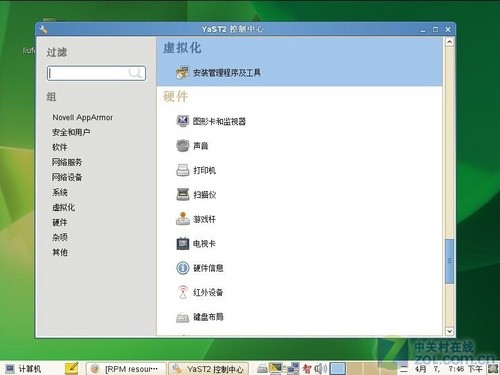Select the 杂项 group
Screen dimensions: 500x375
pyautogui.click(x=60, y=237)
